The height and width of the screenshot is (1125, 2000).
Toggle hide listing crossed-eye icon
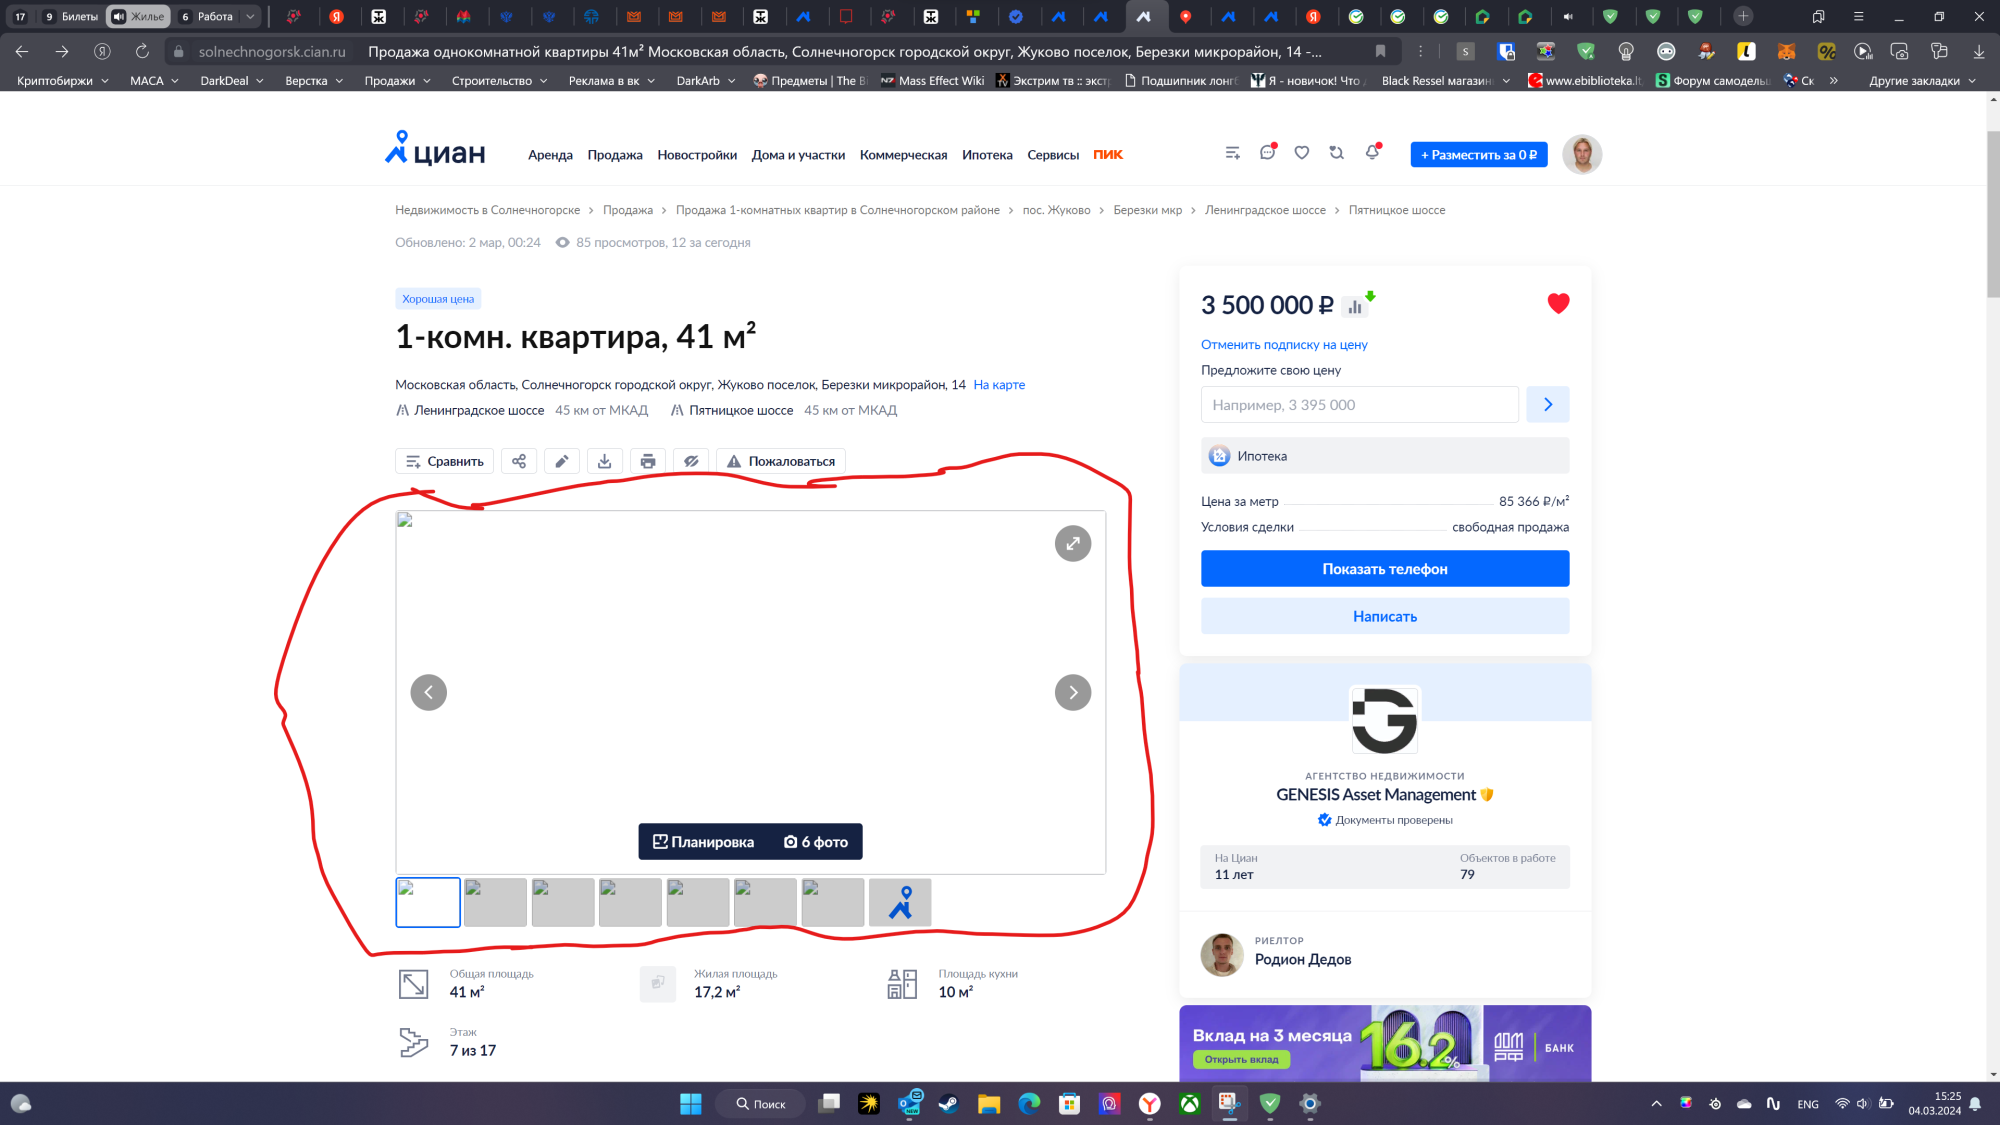pos(691,461)
